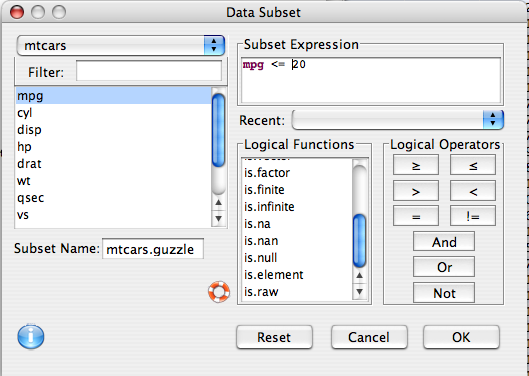Insert the not-equal operator
This screenshot has height=376, width=529.
[x=473, y=216]
